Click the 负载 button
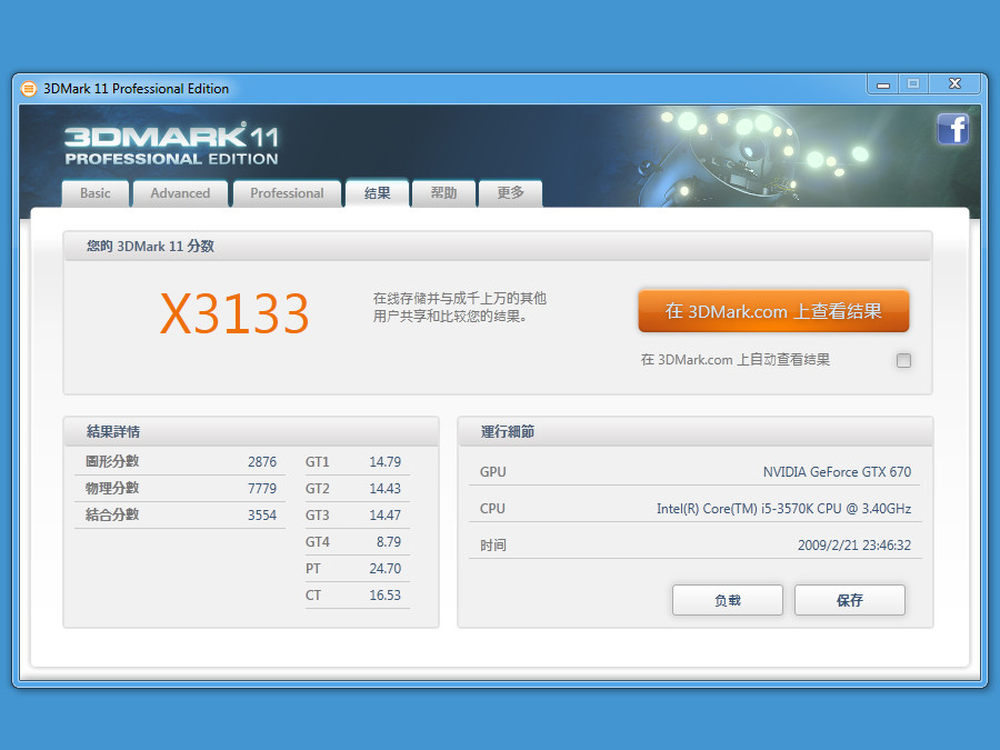Viewport: 1000px width, 750px height. click(x=727, y=600)
